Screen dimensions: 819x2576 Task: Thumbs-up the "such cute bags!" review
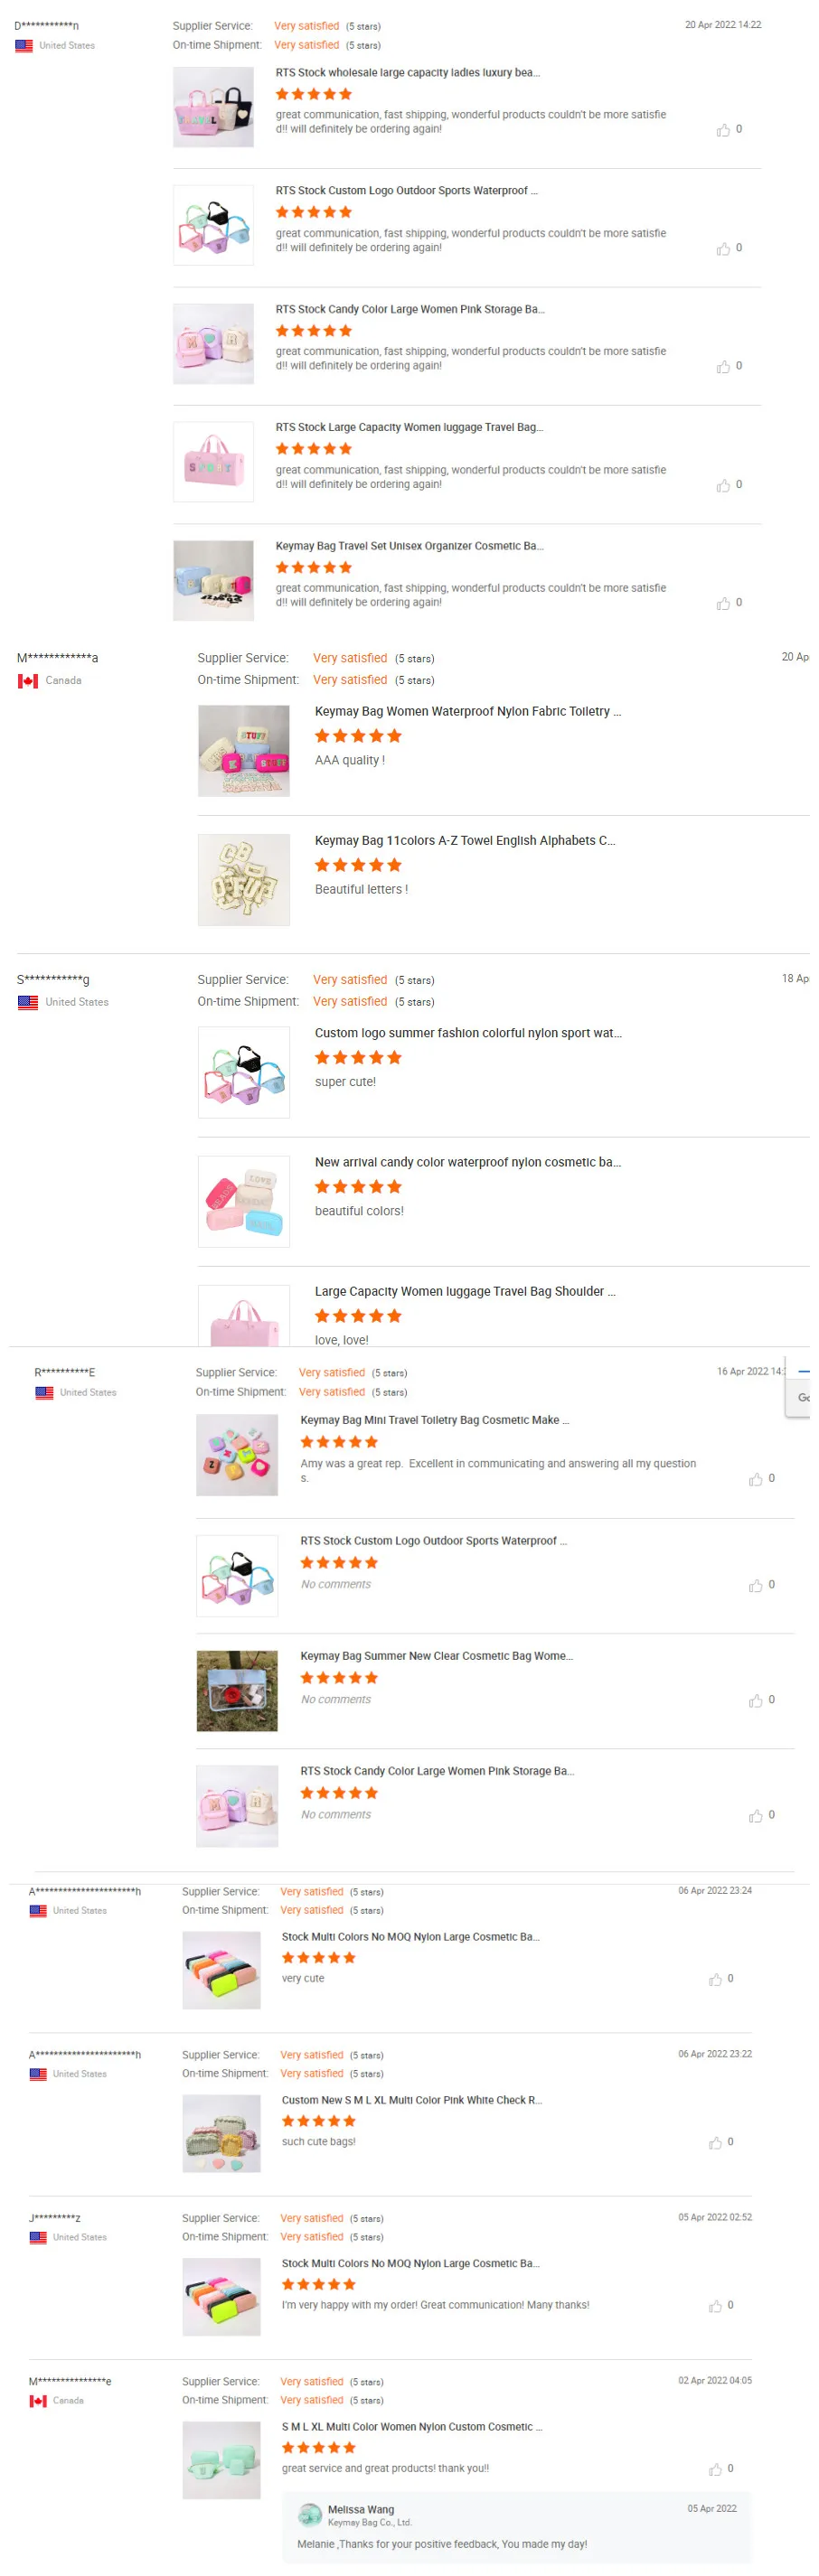coord(715,2142)
